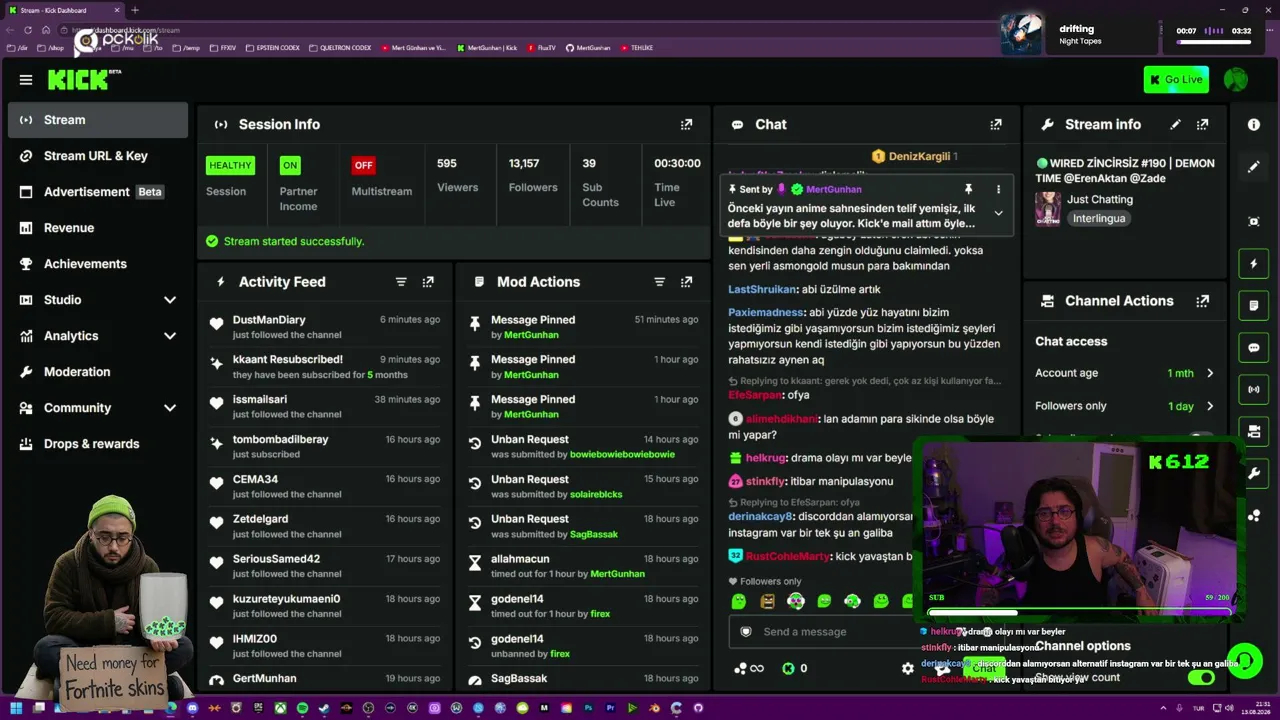
Task: Toggle the wrench icon in right sidebar
Action: coord(1254,472)
